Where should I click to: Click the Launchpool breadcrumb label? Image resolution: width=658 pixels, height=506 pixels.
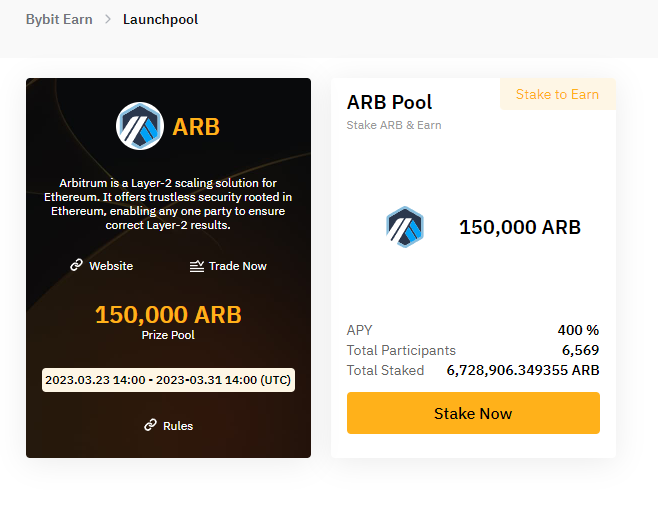point(160,20)
